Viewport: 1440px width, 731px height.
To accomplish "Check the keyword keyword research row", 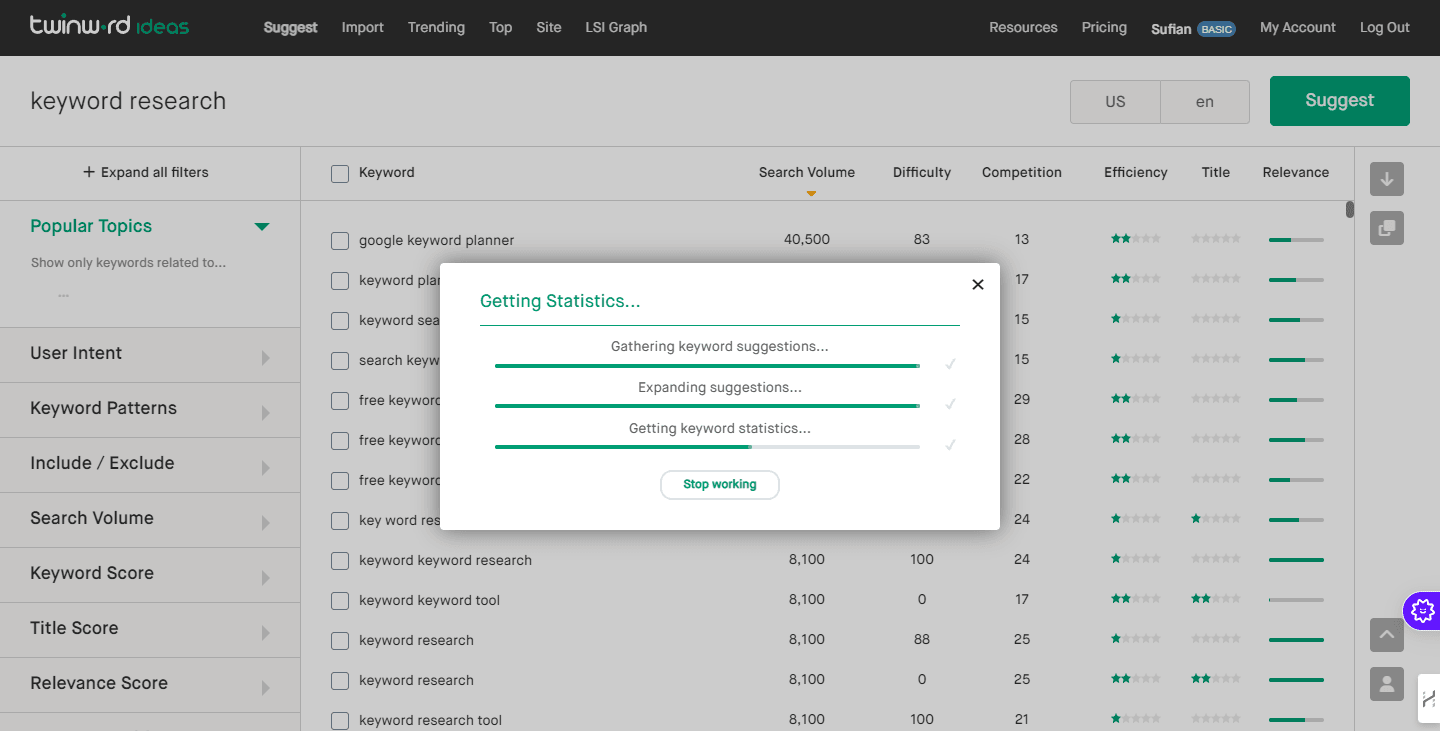I will pyautogui.click(x=340, y=561).
